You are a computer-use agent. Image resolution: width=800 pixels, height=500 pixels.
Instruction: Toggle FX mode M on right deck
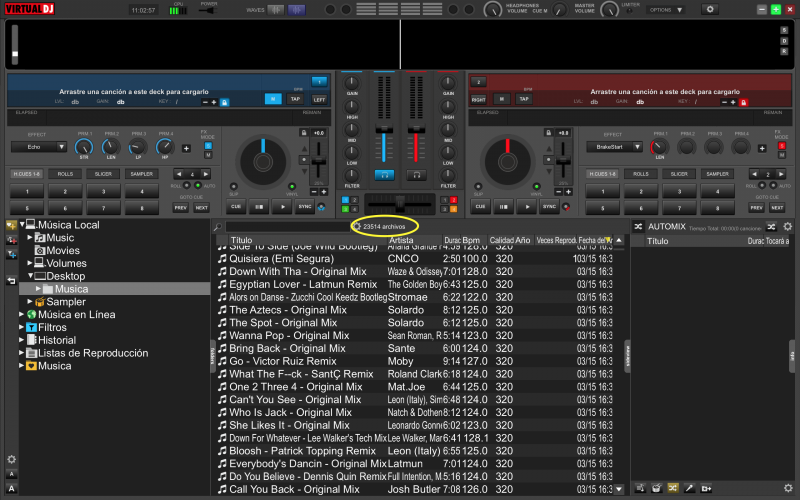tap(782, 155)
